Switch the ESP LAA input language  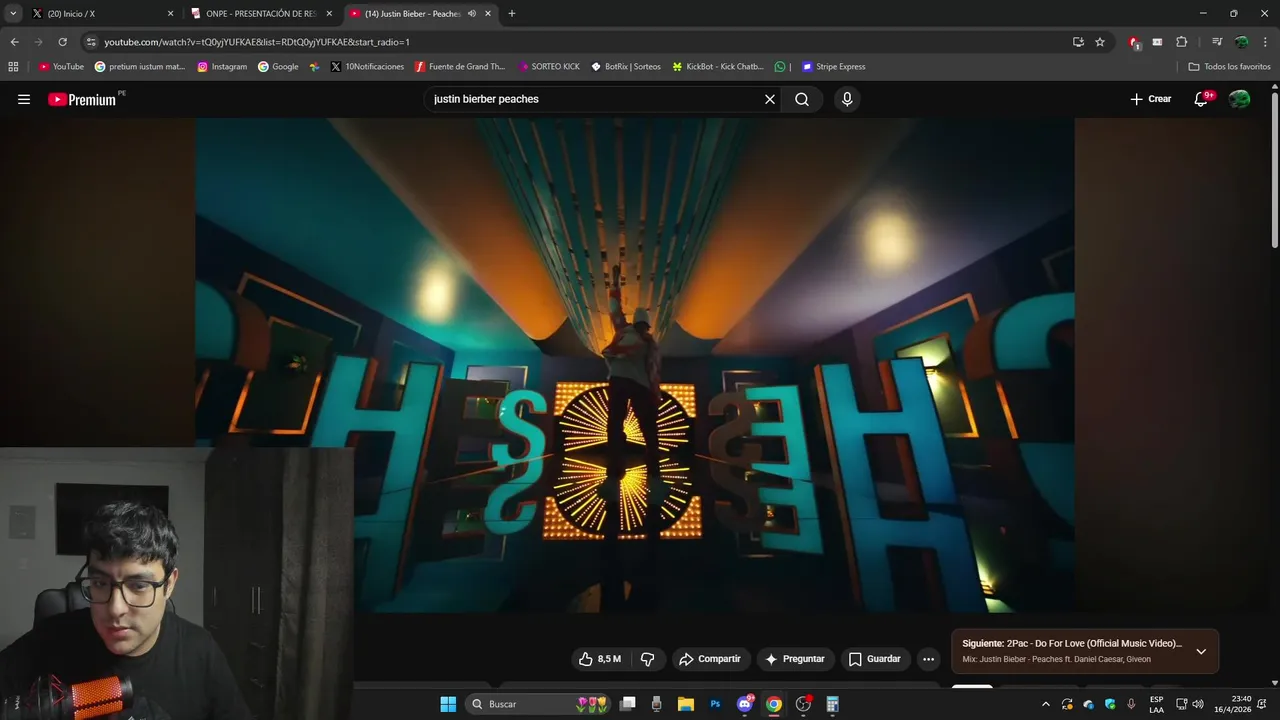coord(1156,704)
